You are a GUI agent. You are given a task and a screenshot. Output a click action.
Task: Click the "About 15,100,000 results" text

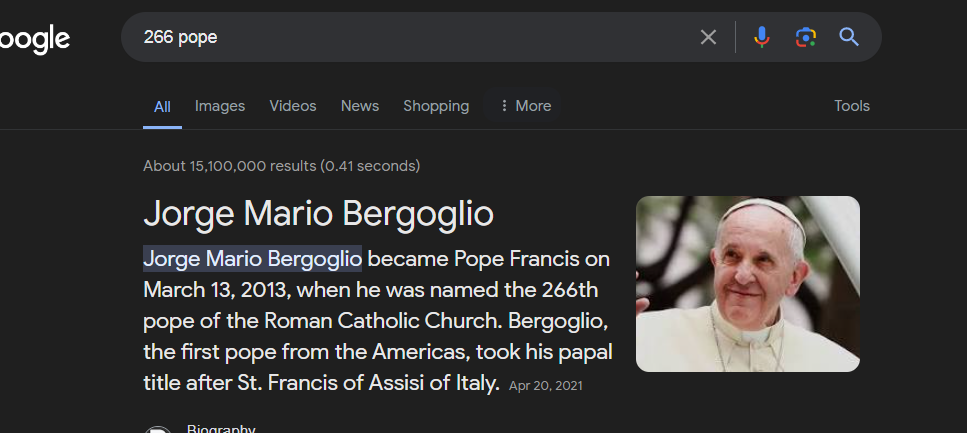click(x=281, y=166)
